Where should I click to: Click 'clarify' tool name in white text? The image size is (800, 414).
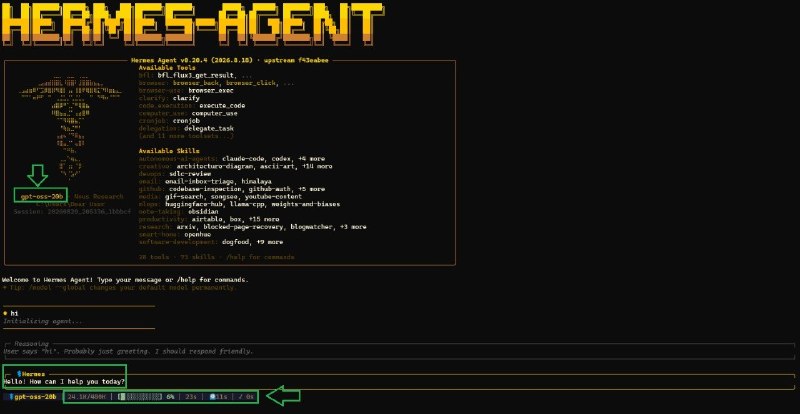pos(186,98)
